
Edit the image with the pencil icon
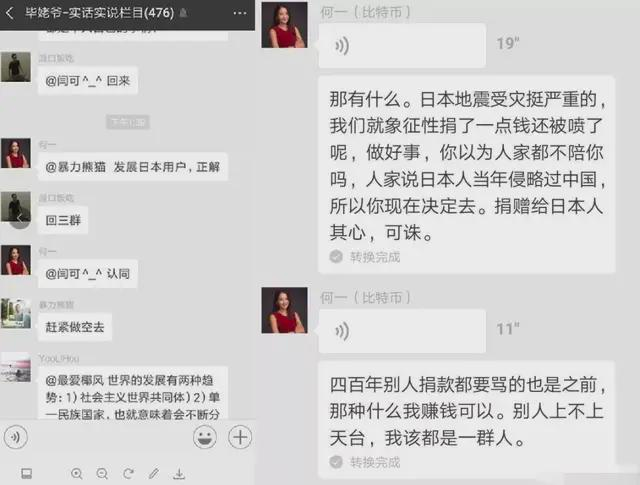153,474
